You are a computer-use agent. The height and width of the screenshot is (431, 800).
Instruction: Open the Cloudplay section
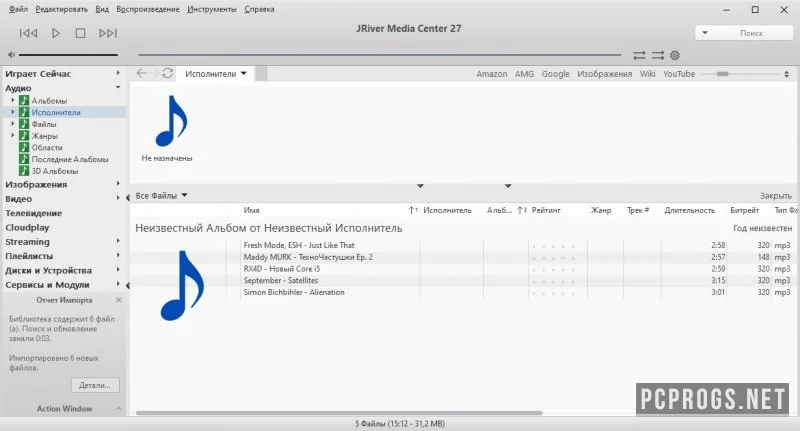click(27, 227)
